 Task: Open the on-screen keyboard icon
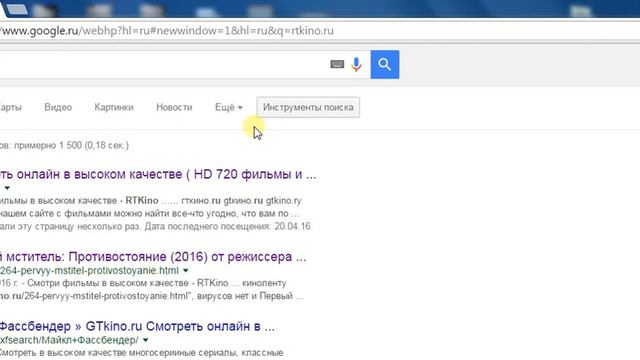pyautogui.click(x=337, y=64)
